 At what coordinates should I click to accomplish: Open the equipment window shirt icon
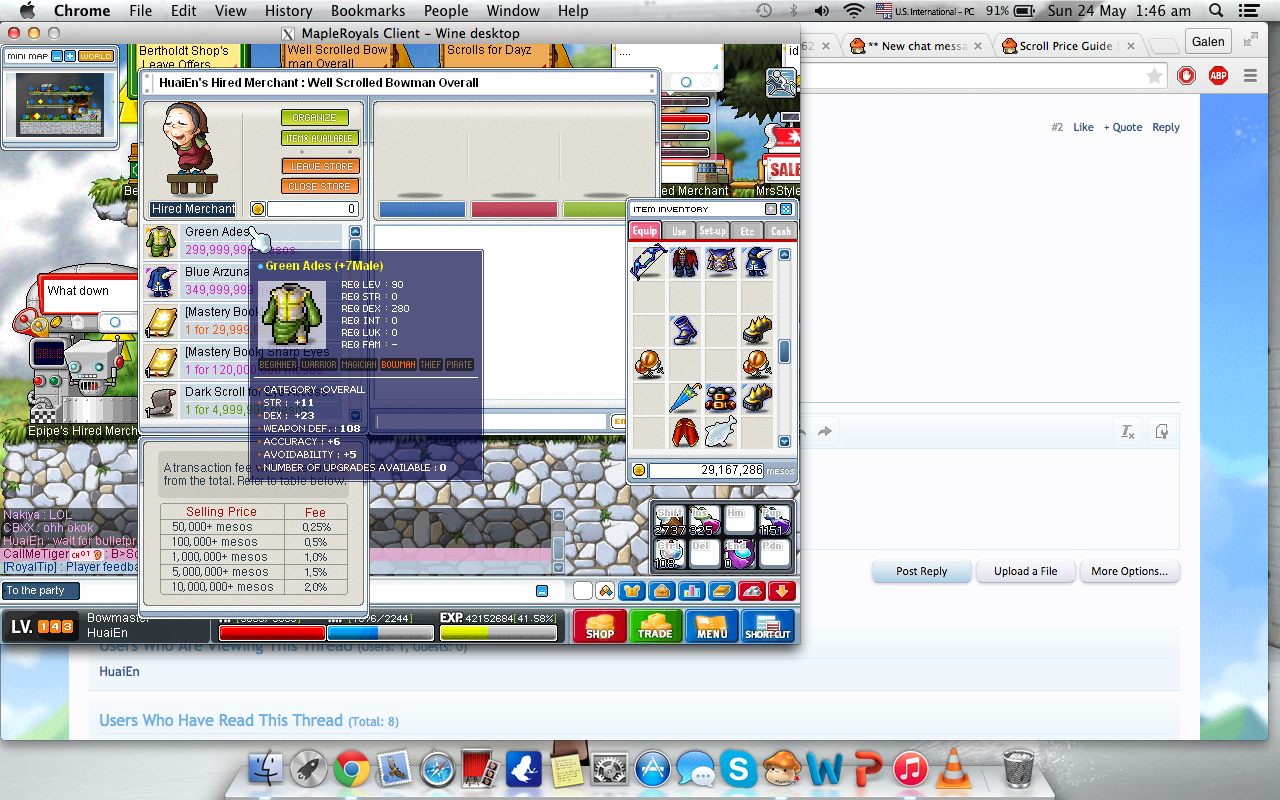pos(631,591)
